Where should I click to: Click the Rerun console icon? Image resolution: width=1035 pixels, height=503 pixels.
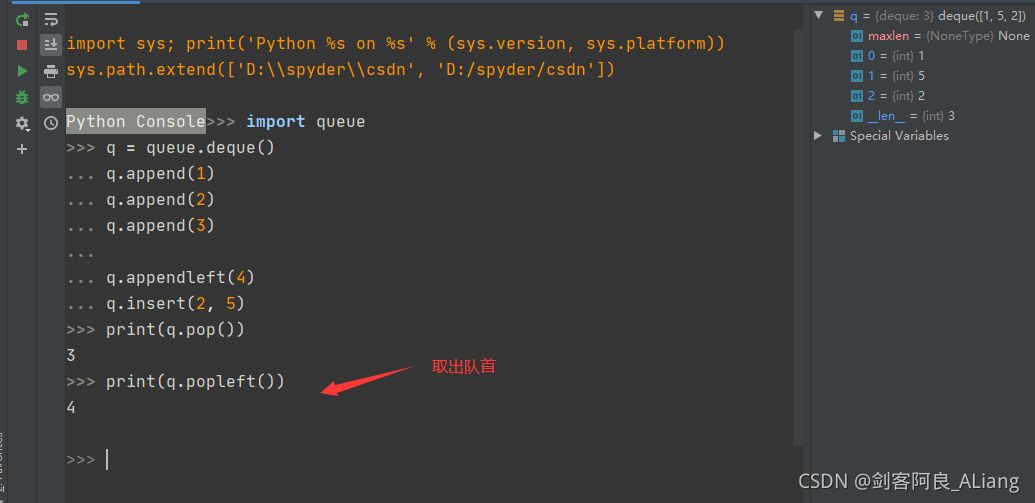(x=22, y=19)
